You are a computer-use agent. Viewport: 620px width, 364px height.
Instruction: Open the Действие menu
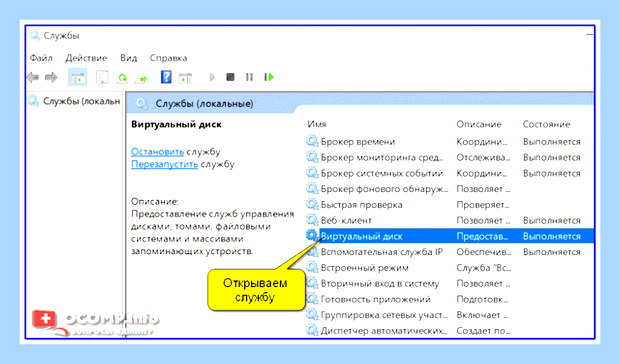click(x=86, y=58)
